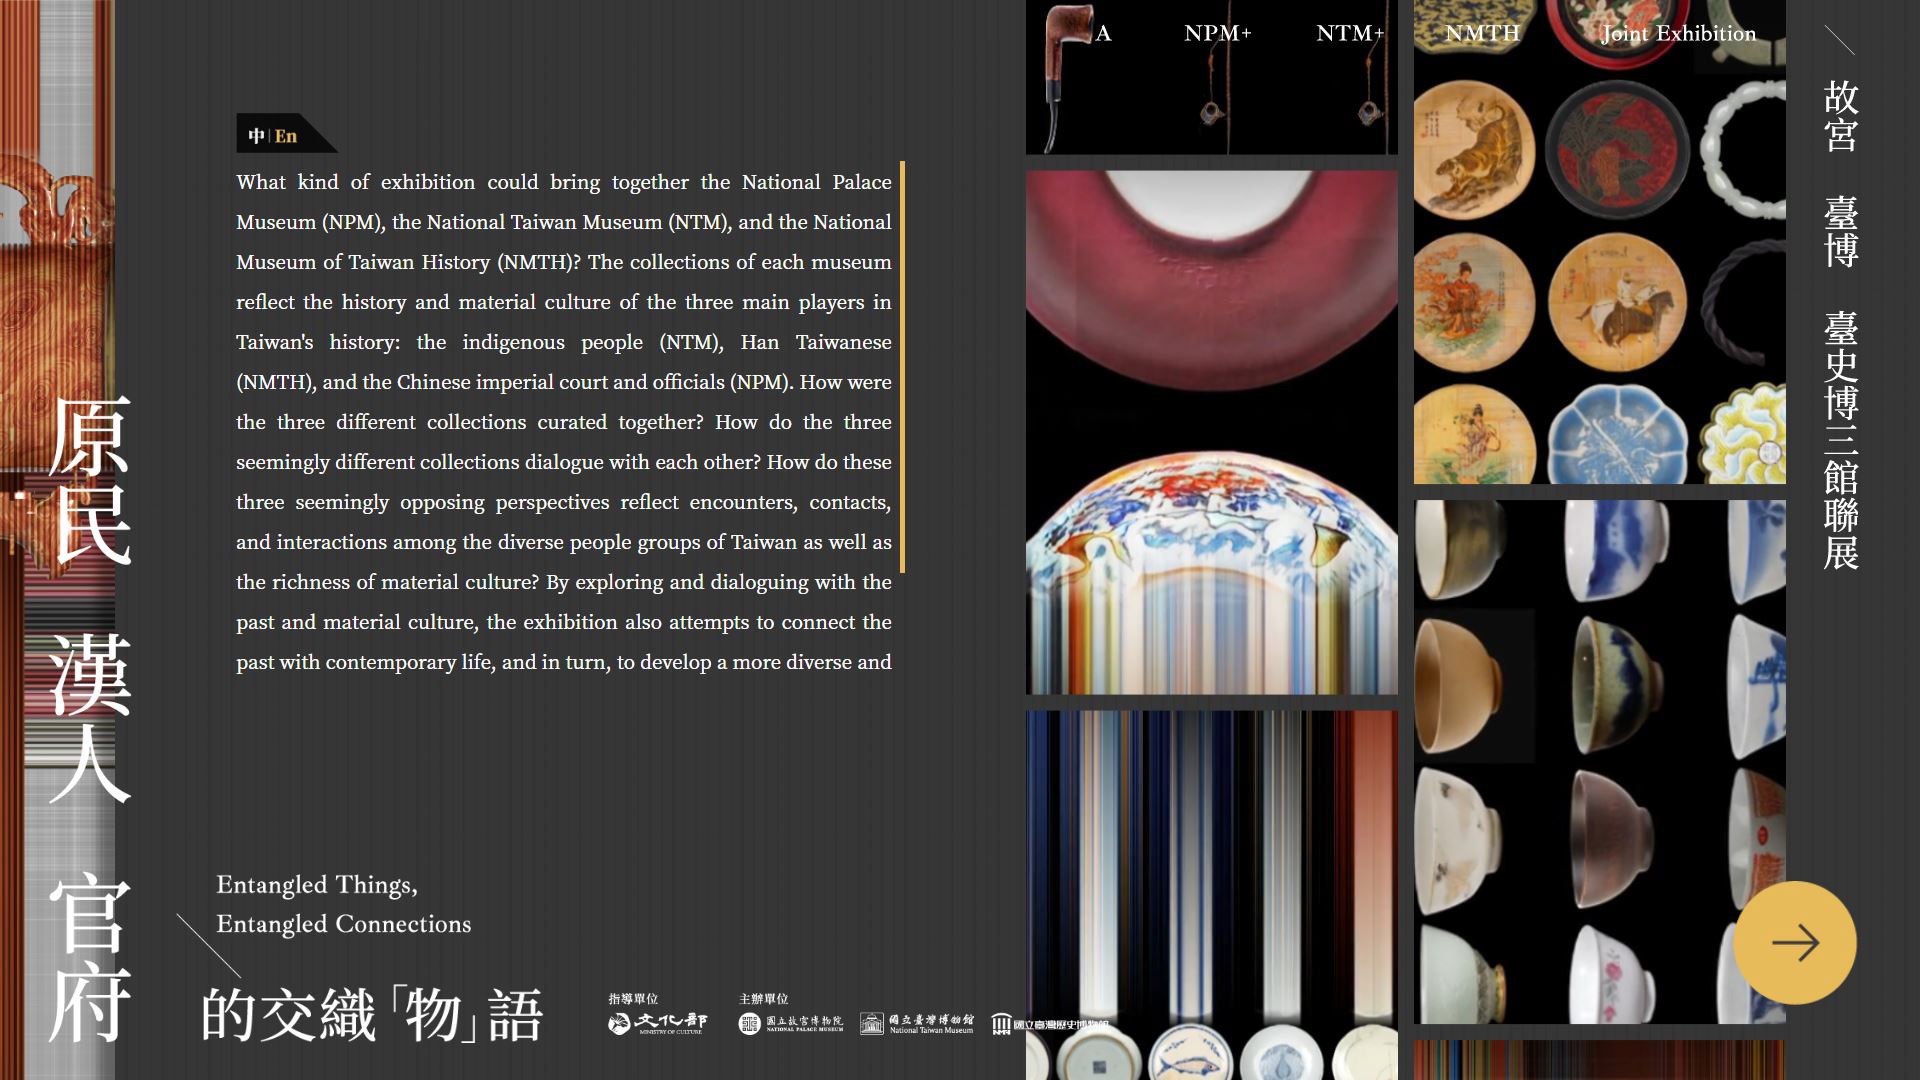Open the red lacquer round dish thumbnail
The height and width of the screenshot is (1080, 1920).
click(x=1617, y=150)
